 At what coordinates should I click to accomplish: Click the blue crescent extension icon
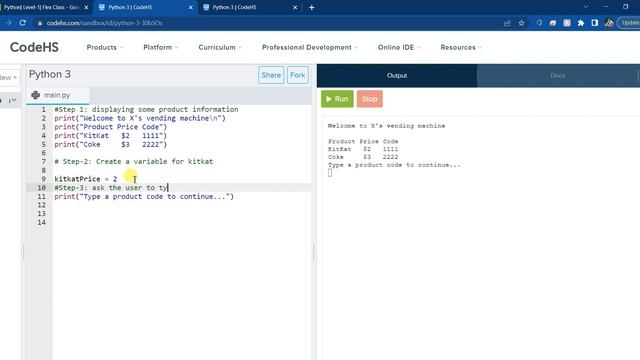(x=539, y=23)
